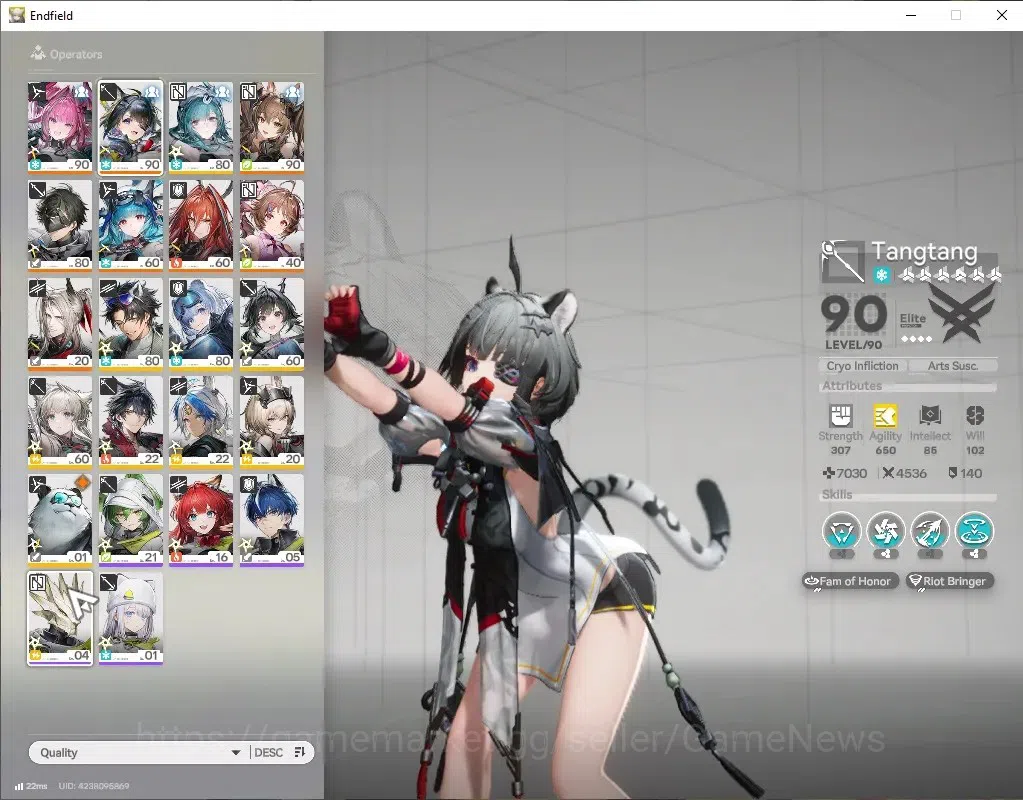
Task: Select the black-haired girl card at level 60
Action: click(x=271, y=324)
